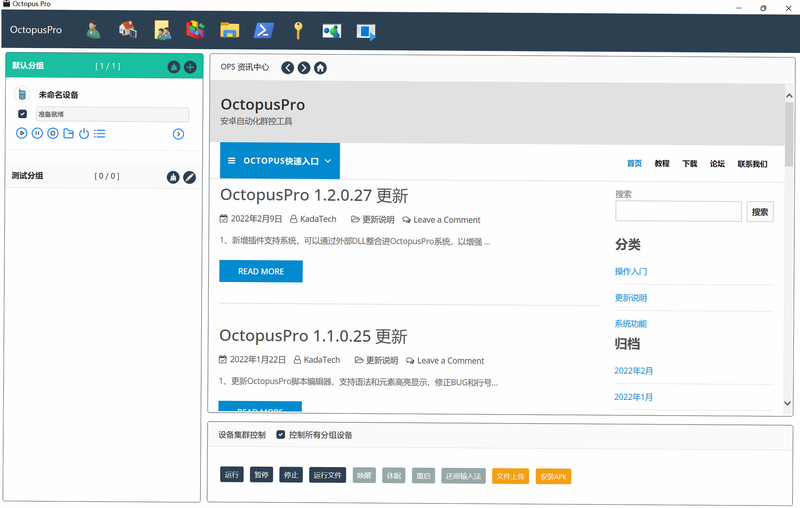Click the blue screen play toolbar icon
Image resolution: width=800 pixels, height=508 pixels.
coord(366,32)
